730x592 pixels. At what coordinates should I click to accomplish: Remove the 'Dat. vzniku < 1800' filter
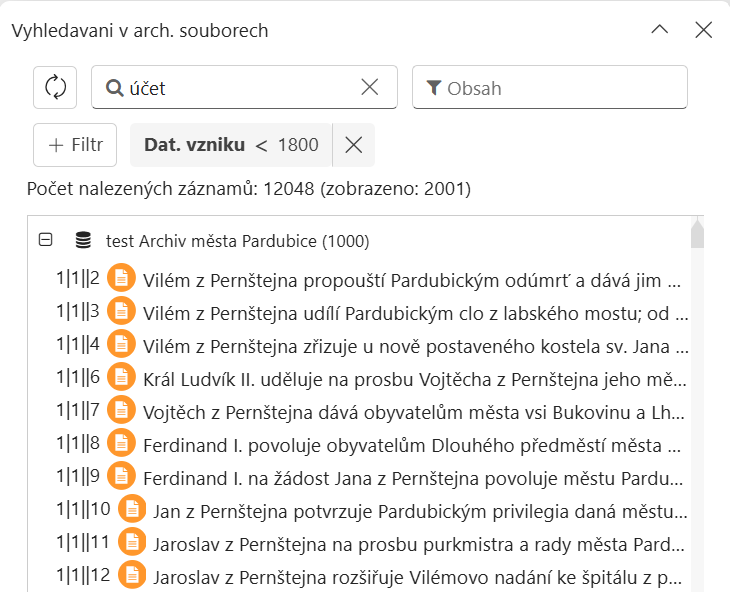353,145
